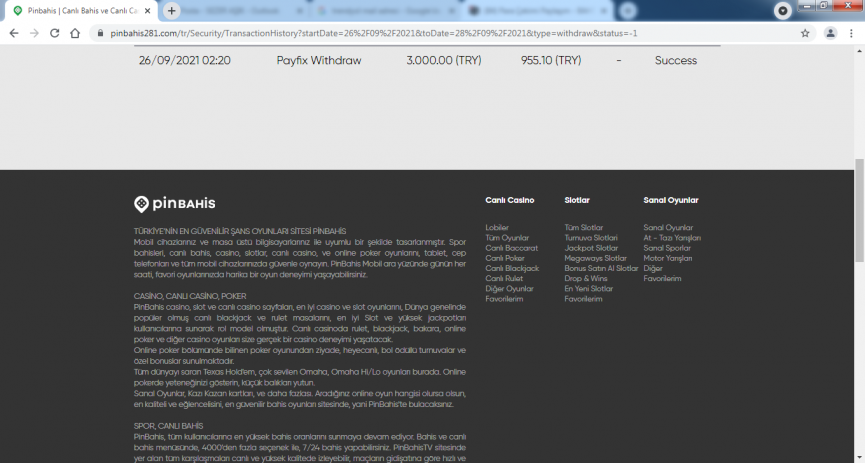Click the CASİNO, CANLI CASİNO, POKER heading

(190, 296)
